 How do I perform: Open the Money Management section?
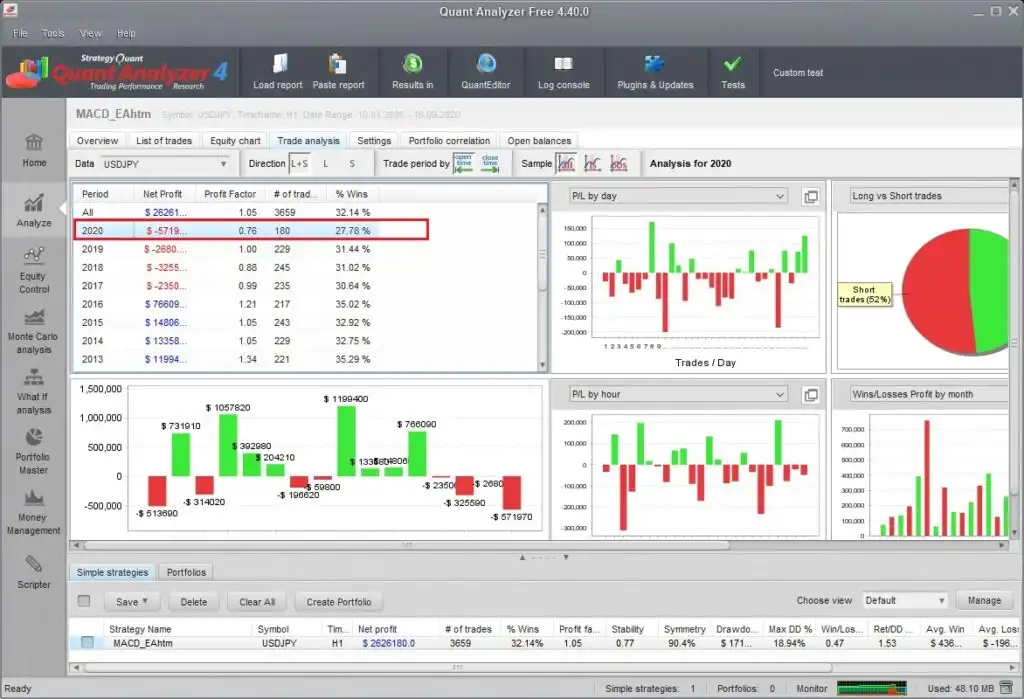click(x=33, y=510)
